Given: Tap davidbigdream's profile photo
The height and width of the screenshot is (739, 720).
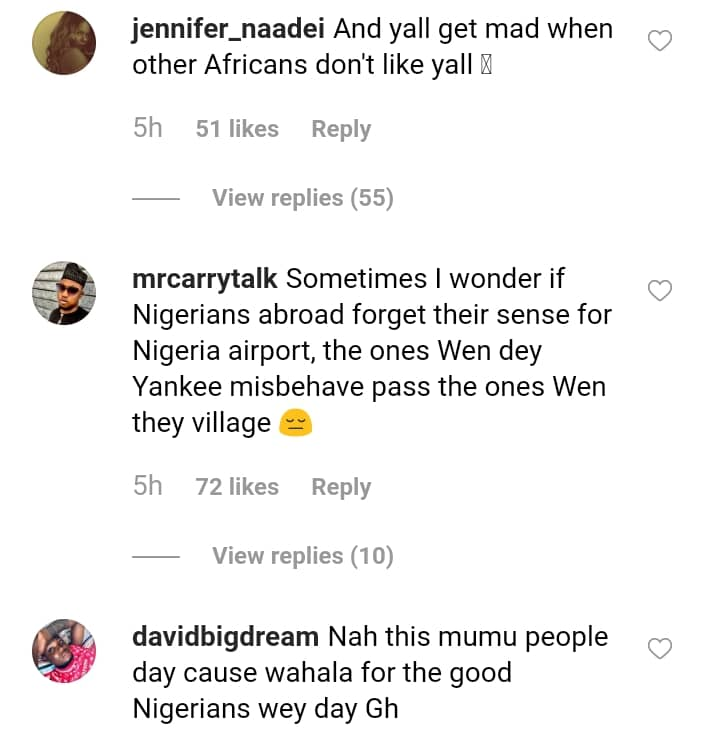Looking at the screenshot, I should point(64,650).
